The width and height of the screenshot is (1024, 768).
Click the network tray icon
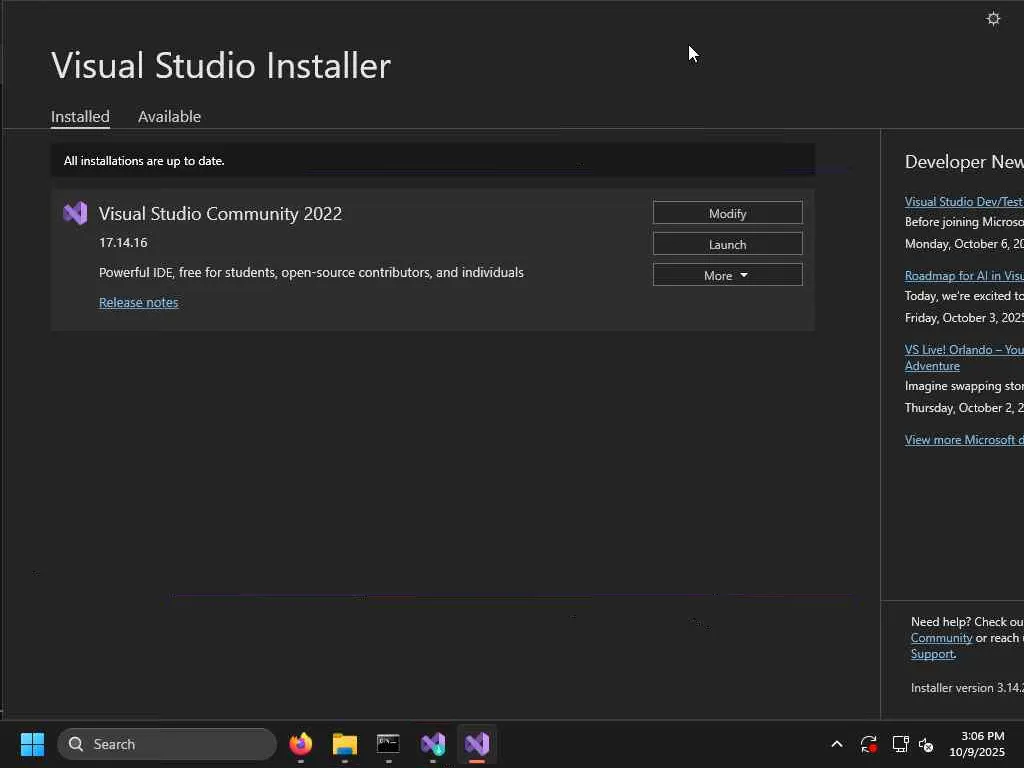[900, 744]
